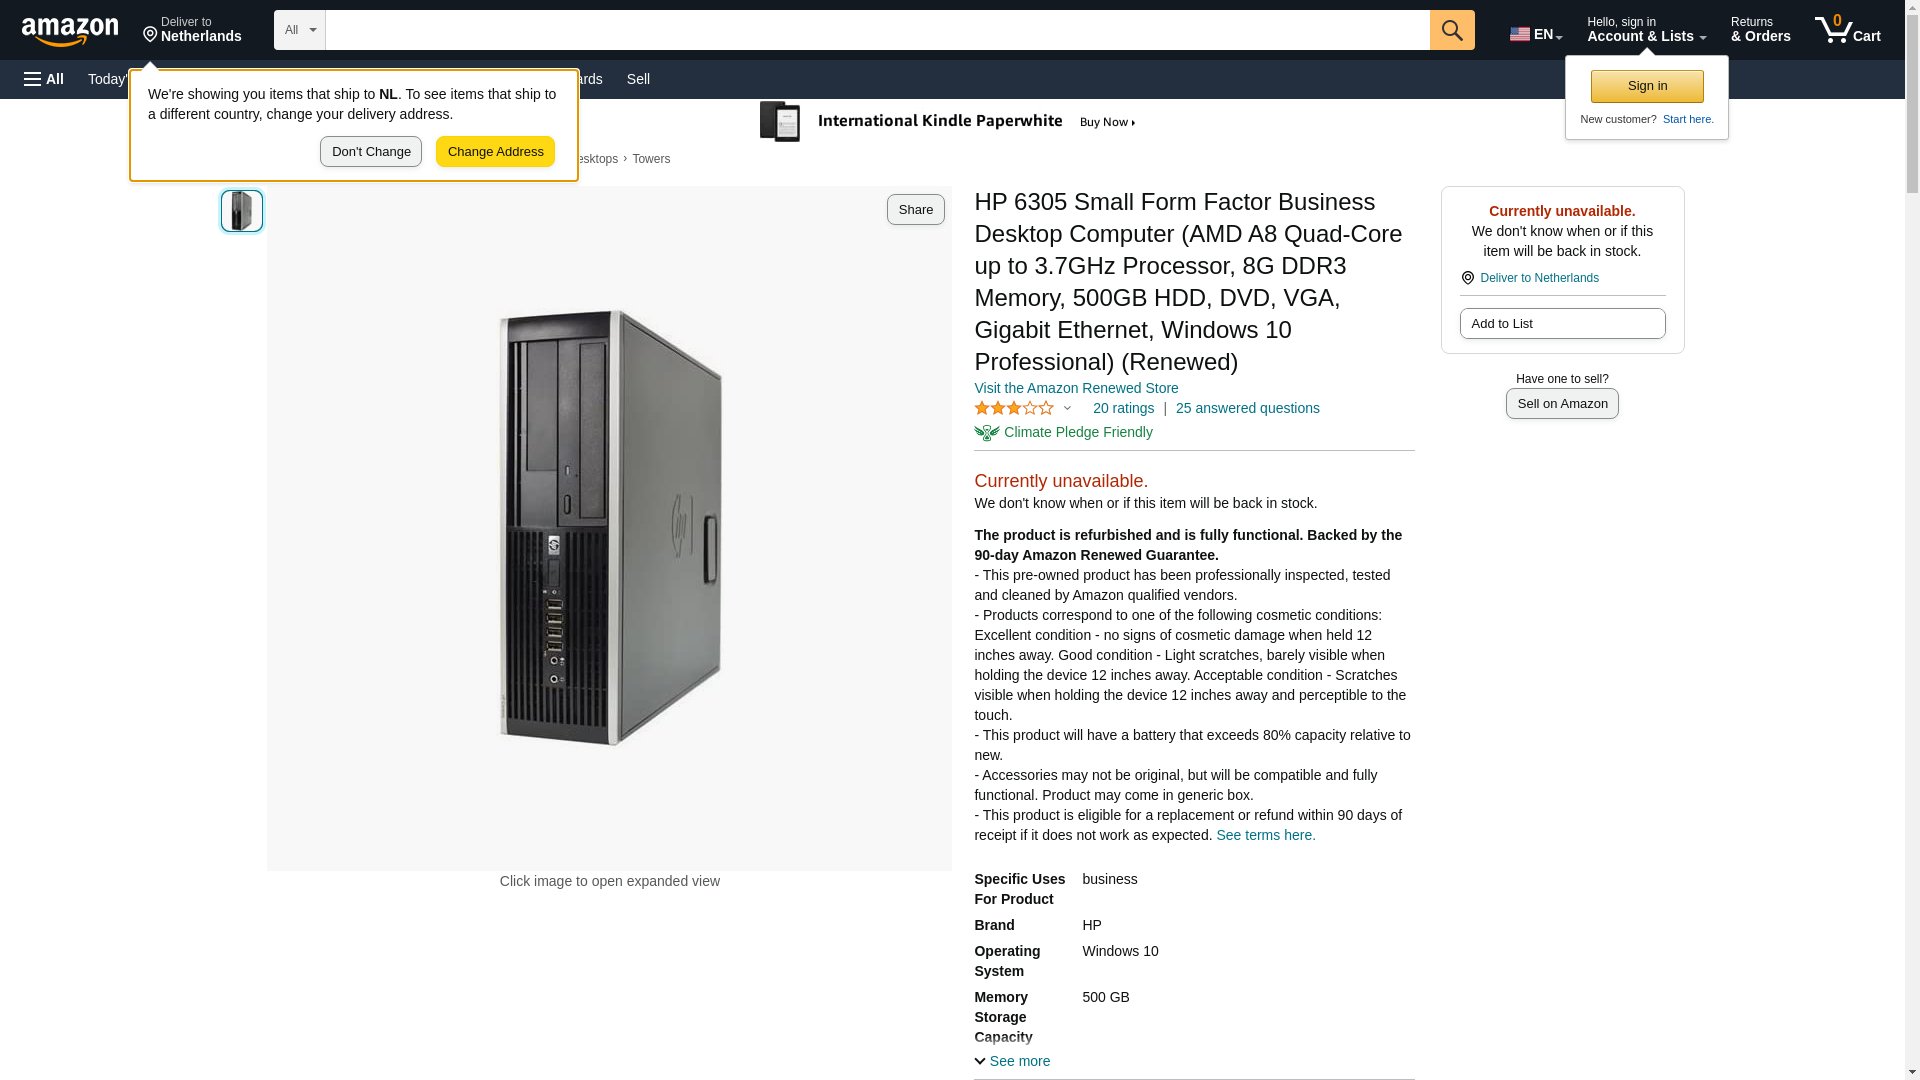Open the 25 answered questions link
The height and width of the screenshot is (1080, 1920).
(1247, 408)
